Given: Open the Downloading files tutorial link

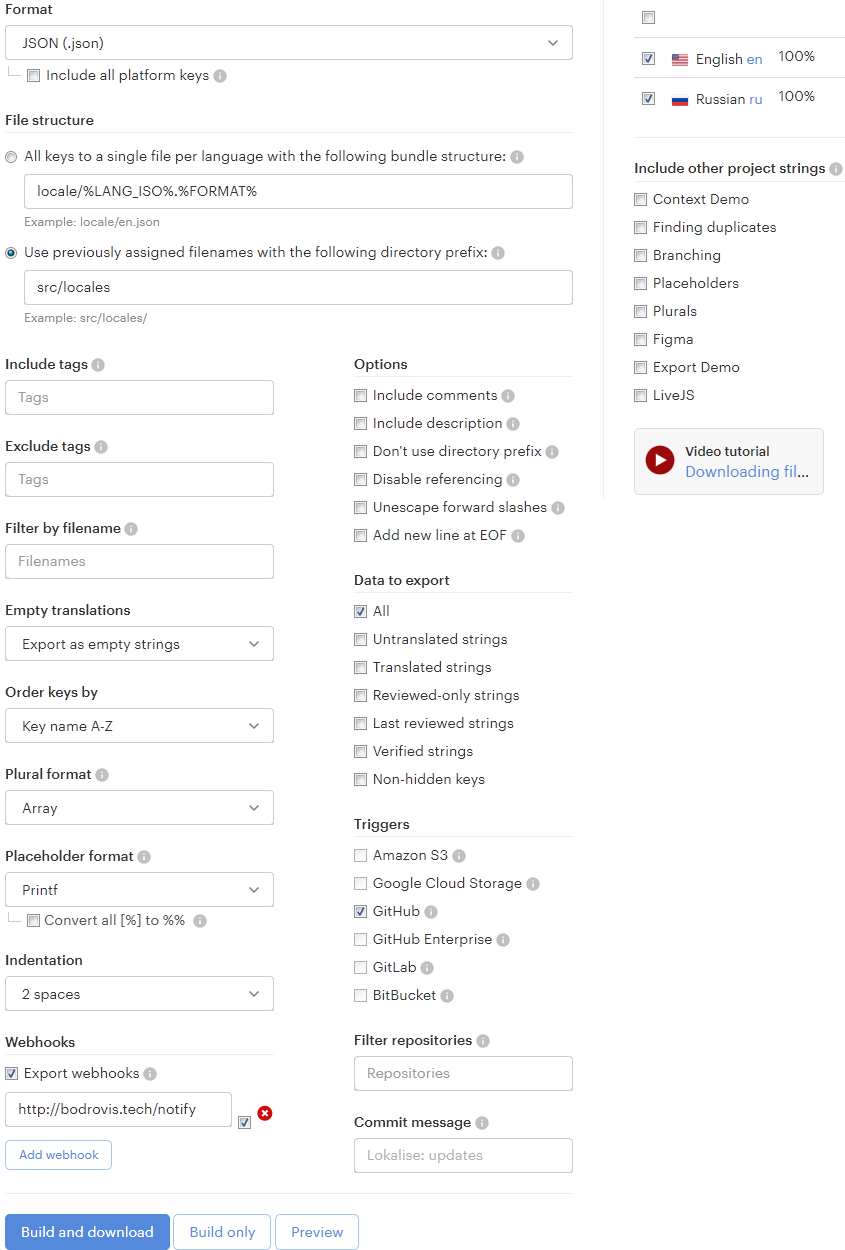Looking at the screenshot, I should (747, 472).
